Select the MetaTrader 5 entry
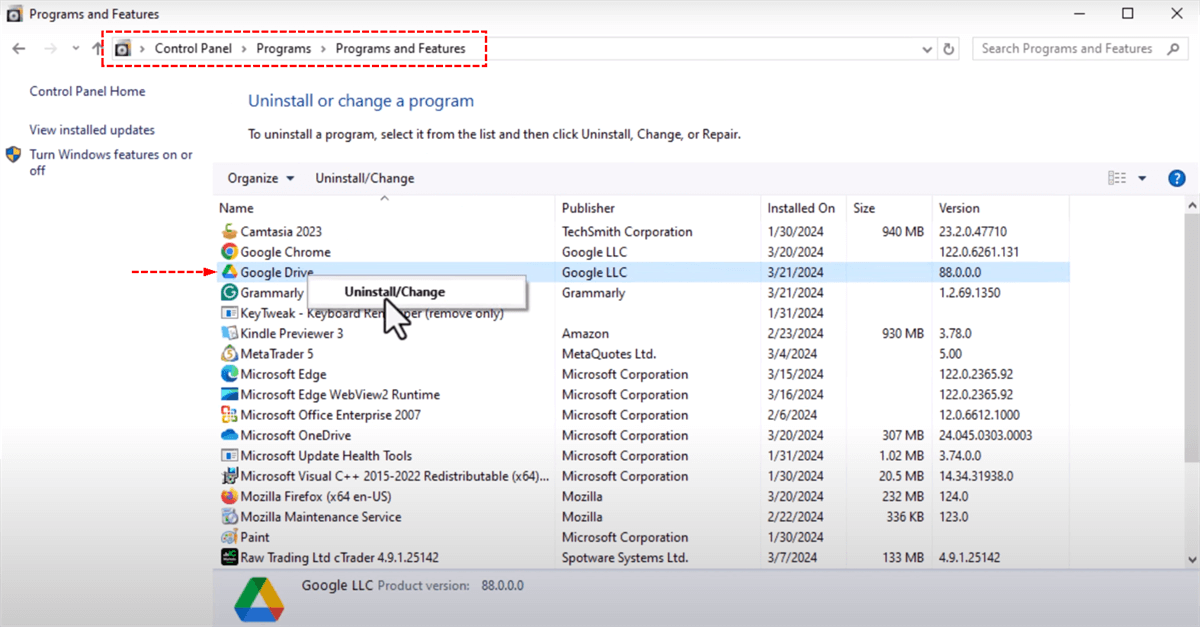 coord(277,354)
